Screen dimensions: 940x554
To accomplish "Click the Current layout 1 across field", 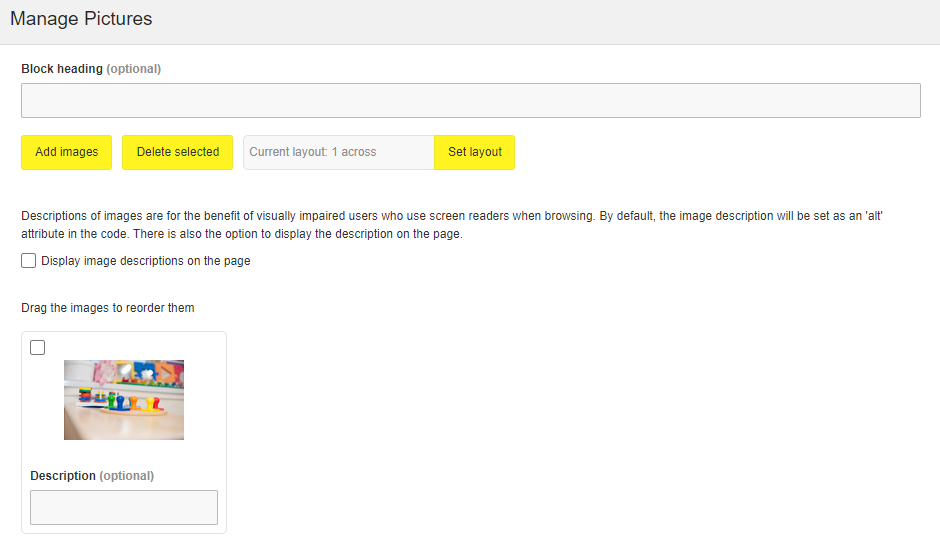I will 338,152.
